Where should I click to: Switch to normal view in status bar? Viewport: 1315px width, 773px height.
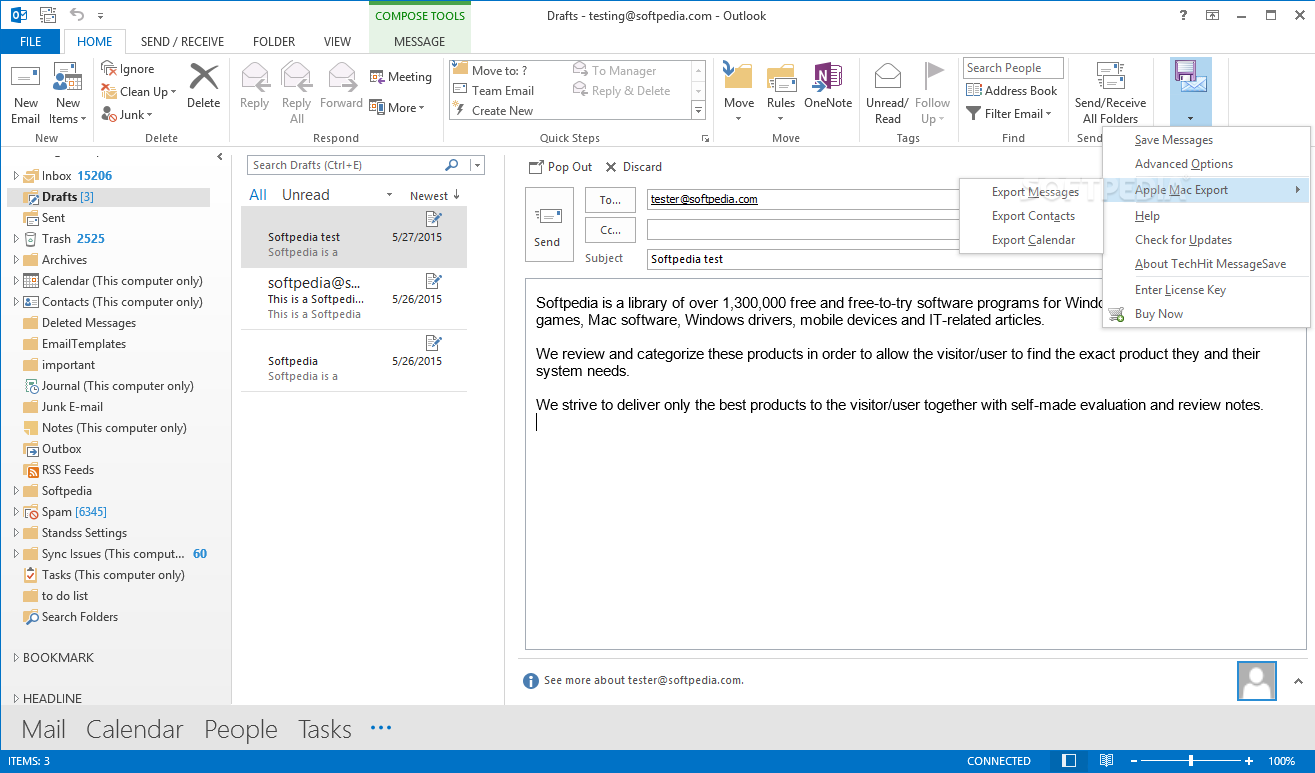1071,761
